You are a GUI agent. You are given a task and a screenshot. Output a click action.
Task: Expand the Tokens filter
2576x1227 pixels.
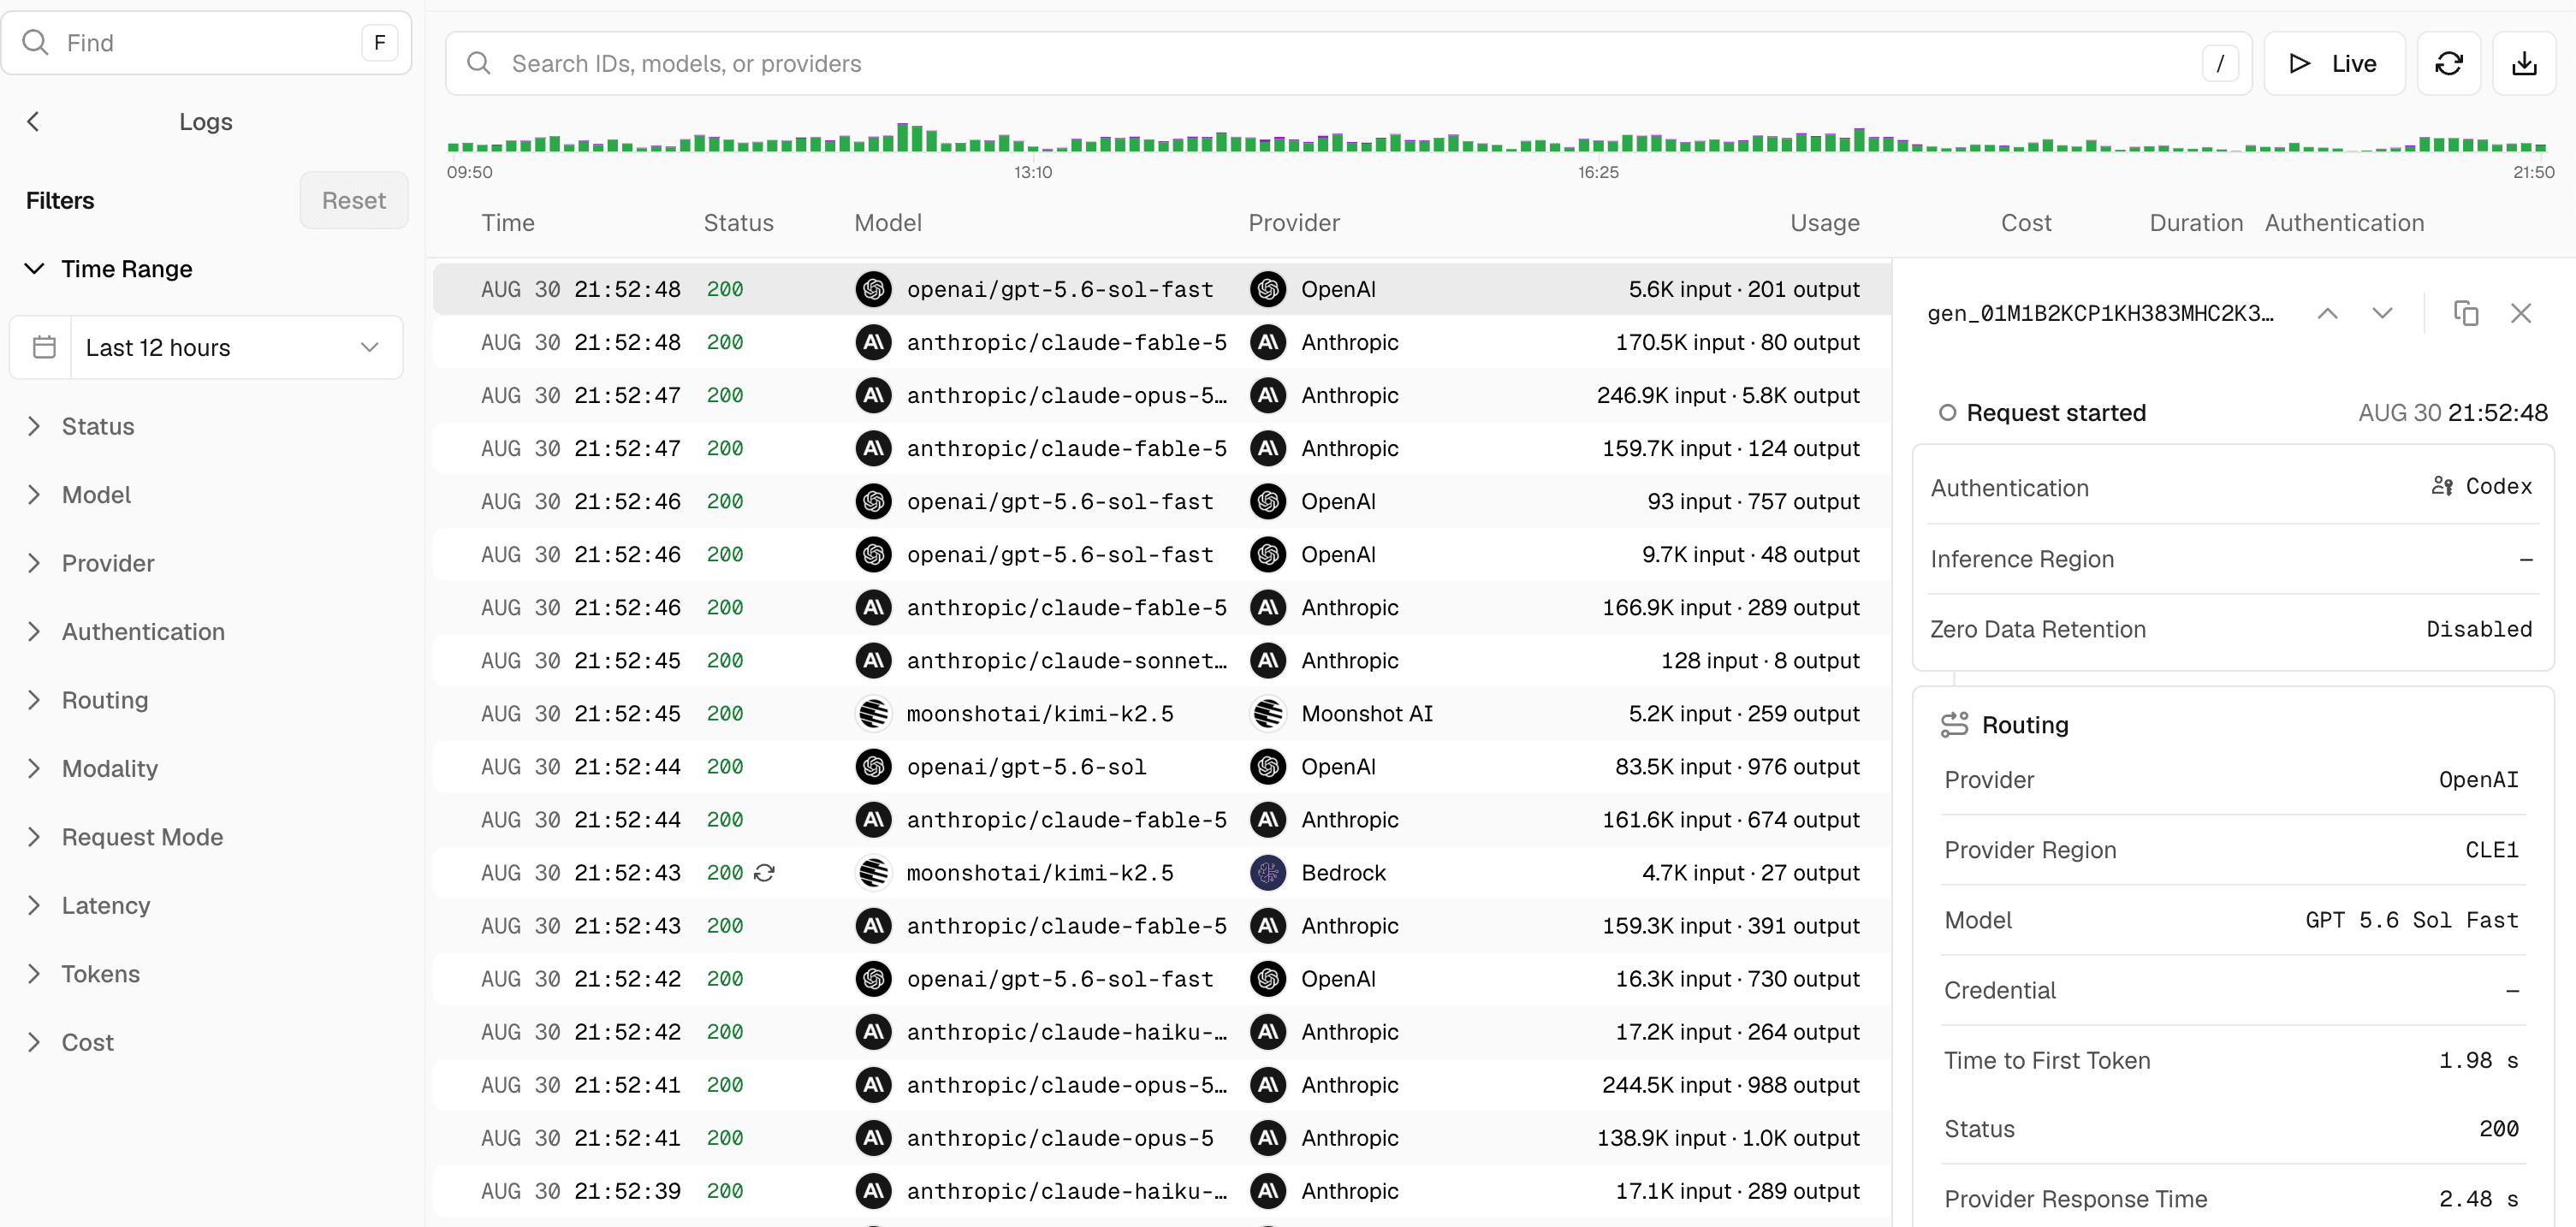click(x=83, y=975)
